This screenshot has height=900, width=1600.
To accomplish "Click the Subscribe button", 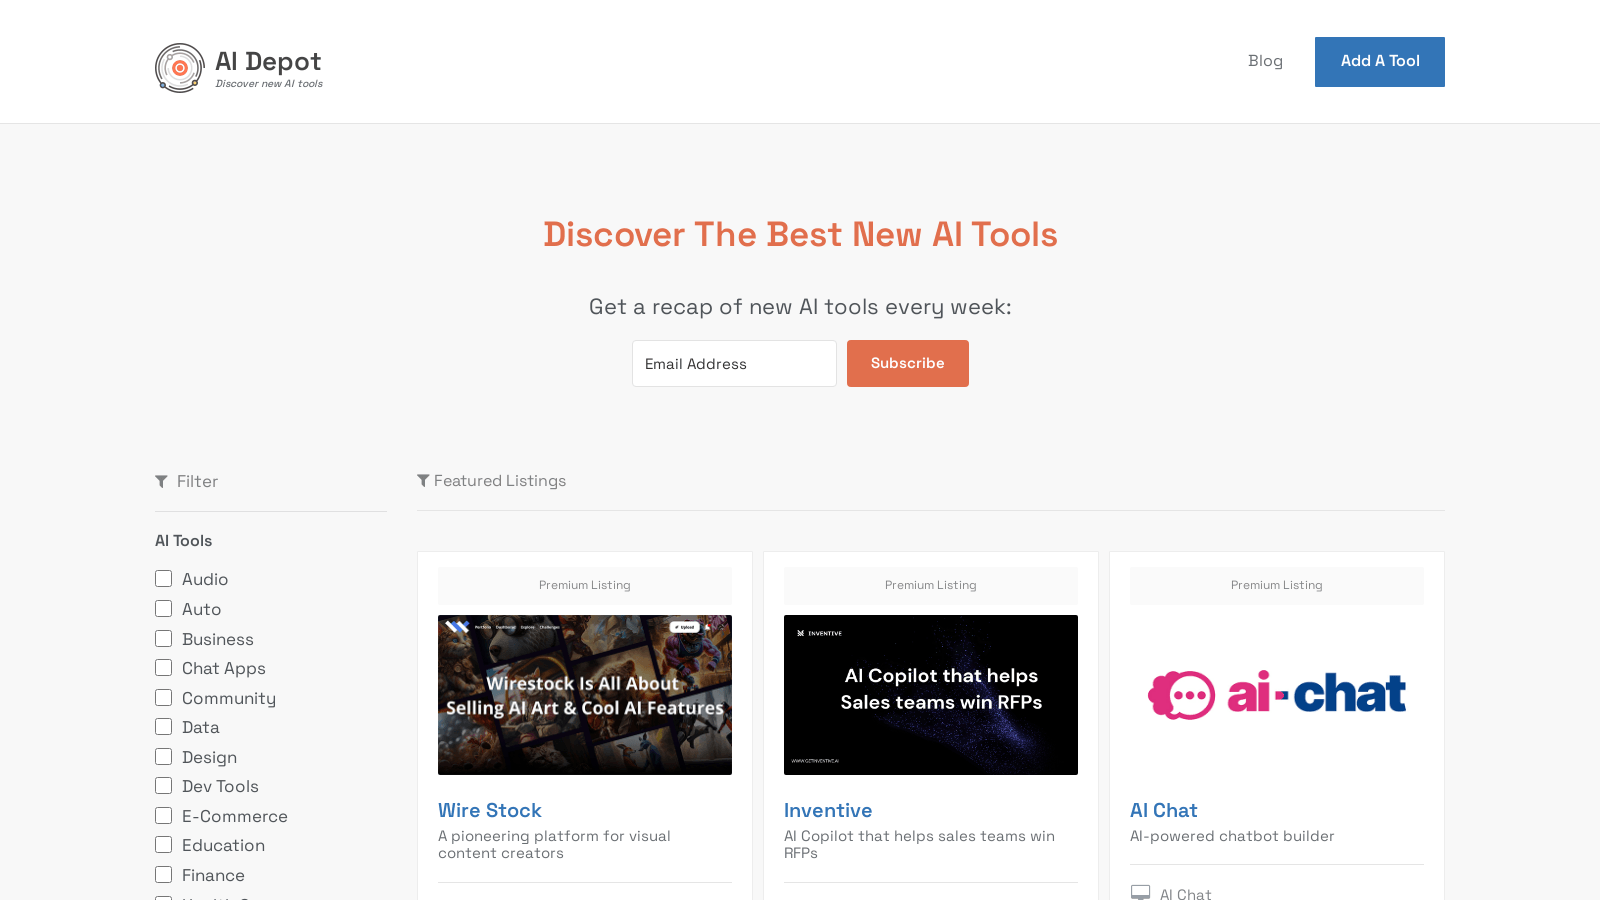I will (x=908, y=363).
